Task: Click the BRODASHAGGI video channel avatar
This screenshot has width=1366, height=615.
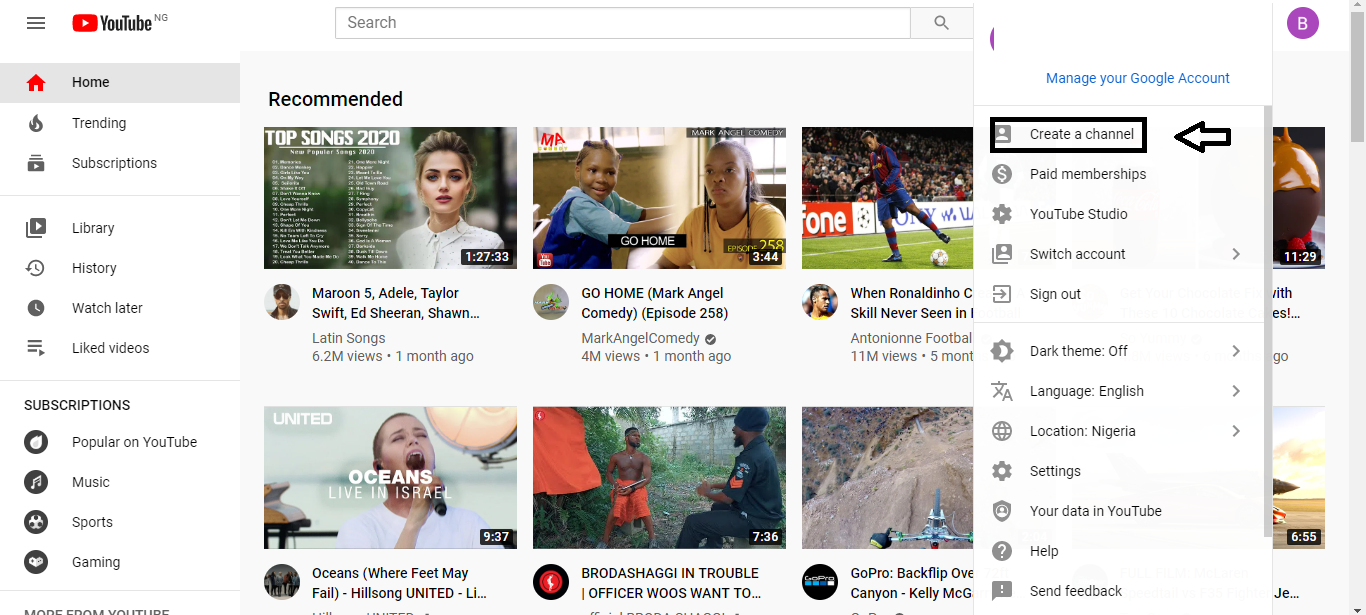Action: click(x=551, y=581)
